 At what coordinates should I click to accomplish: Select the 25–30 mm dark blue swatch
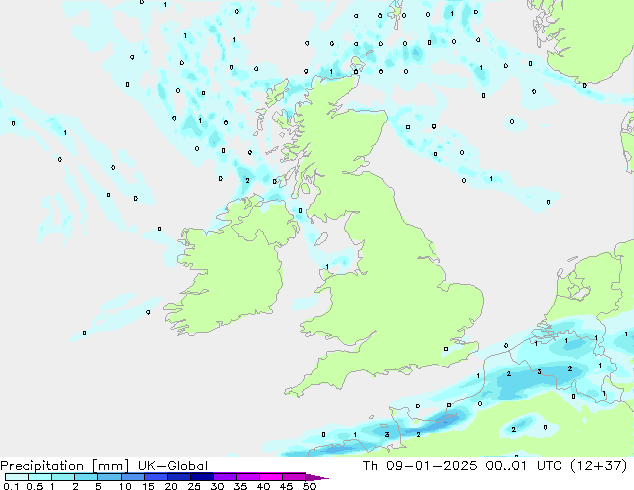tap(202, 477)
